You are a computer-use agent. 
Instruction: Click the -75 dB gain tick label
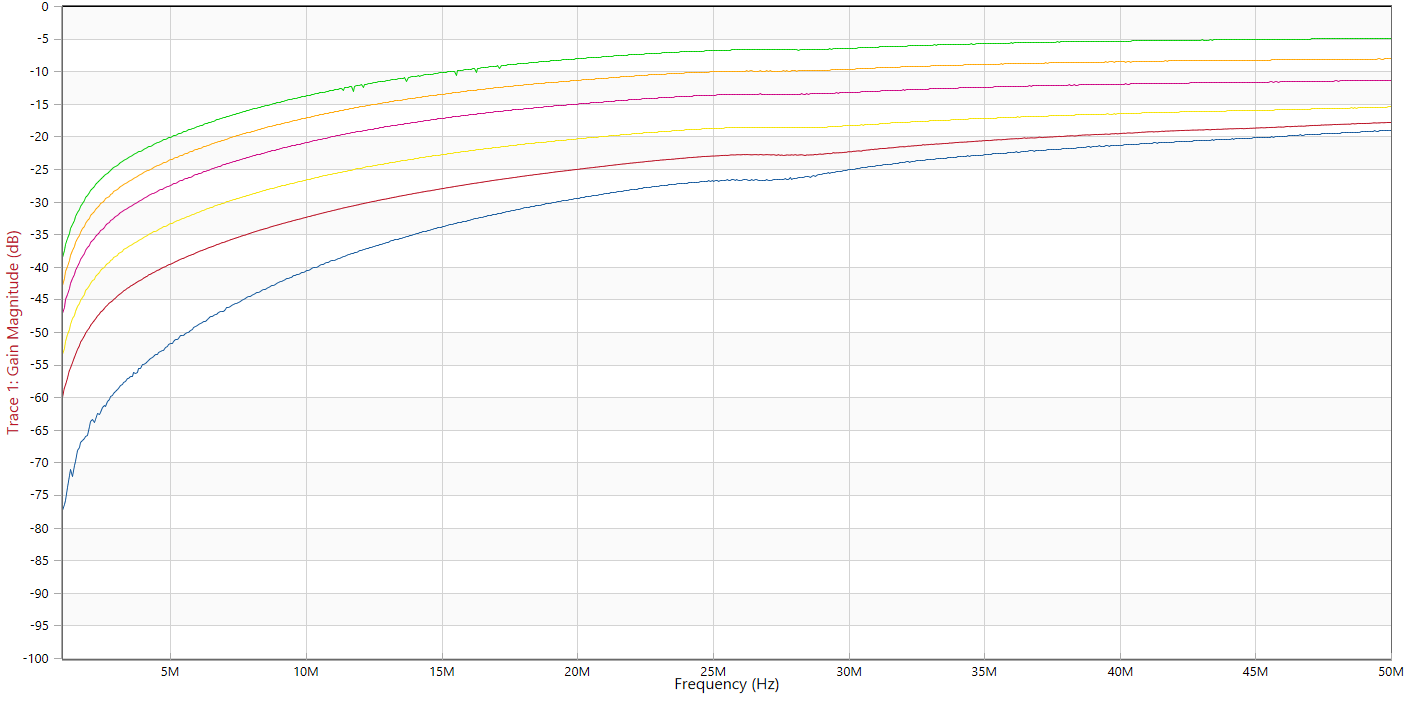[38, 496]
